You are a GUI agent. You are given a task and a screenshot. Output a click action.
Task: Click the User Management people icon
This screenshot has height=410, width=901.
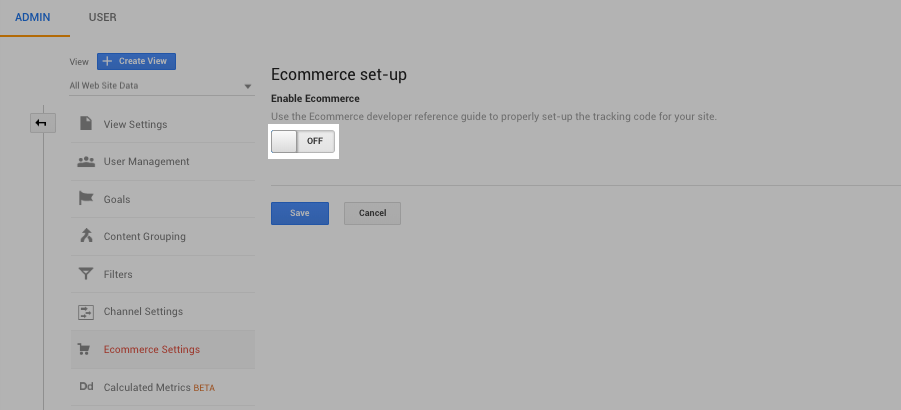click(86, 161)
